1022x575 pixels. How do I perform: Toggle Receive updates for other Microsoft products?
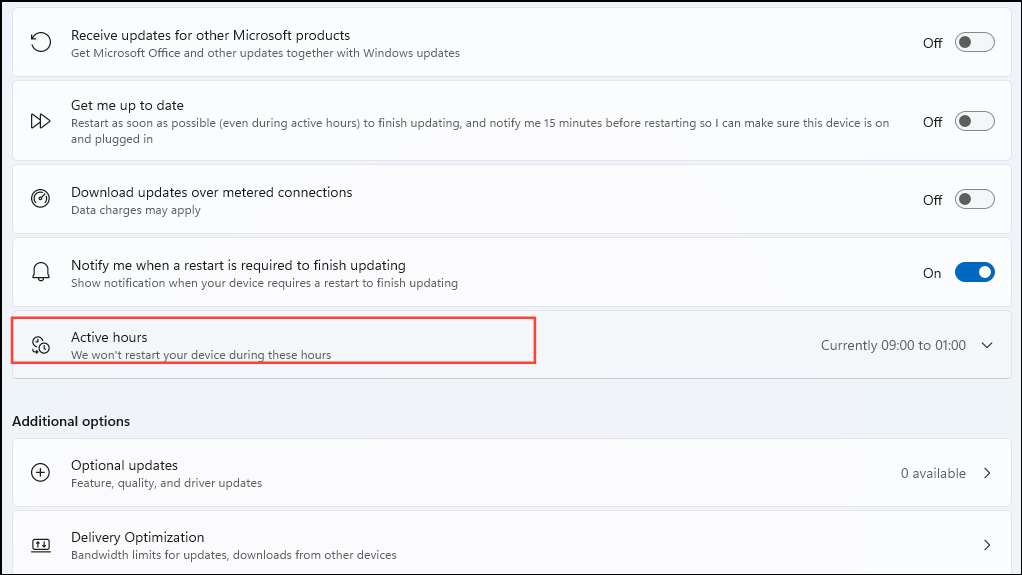(x=974, y=43)
